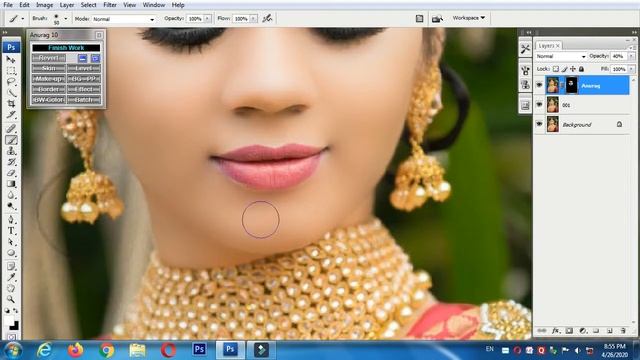The height and width of the screenshot is (360, 640).
Task: Click the Skin button in Anurag panel
Action: [49, 69]
